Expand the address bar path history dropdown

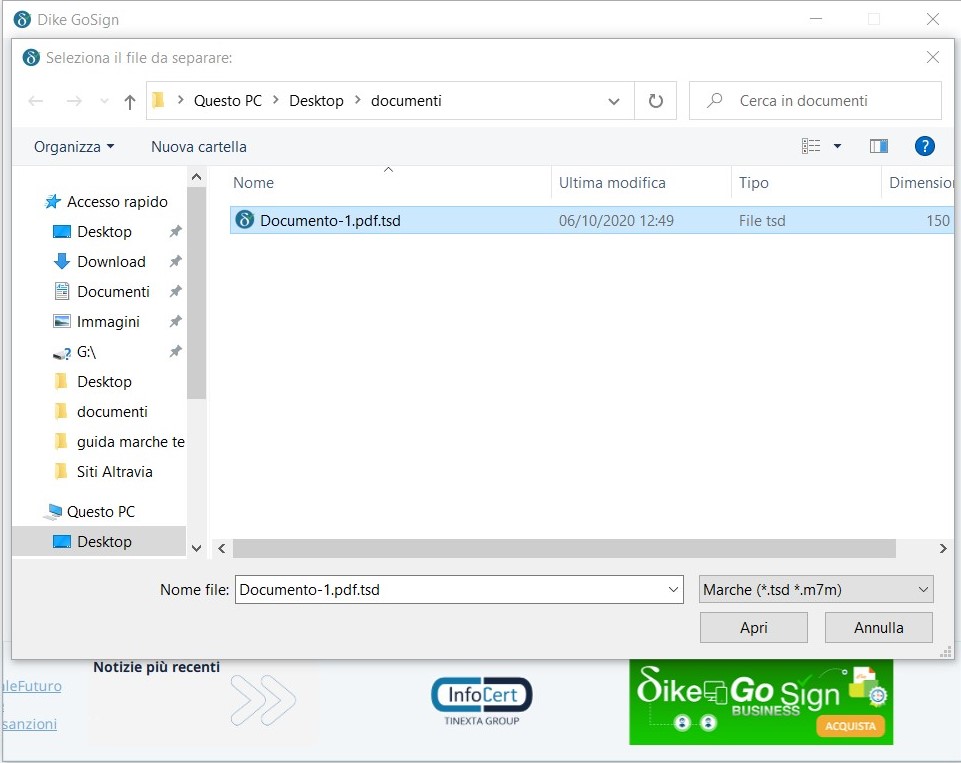pos(614,101)
